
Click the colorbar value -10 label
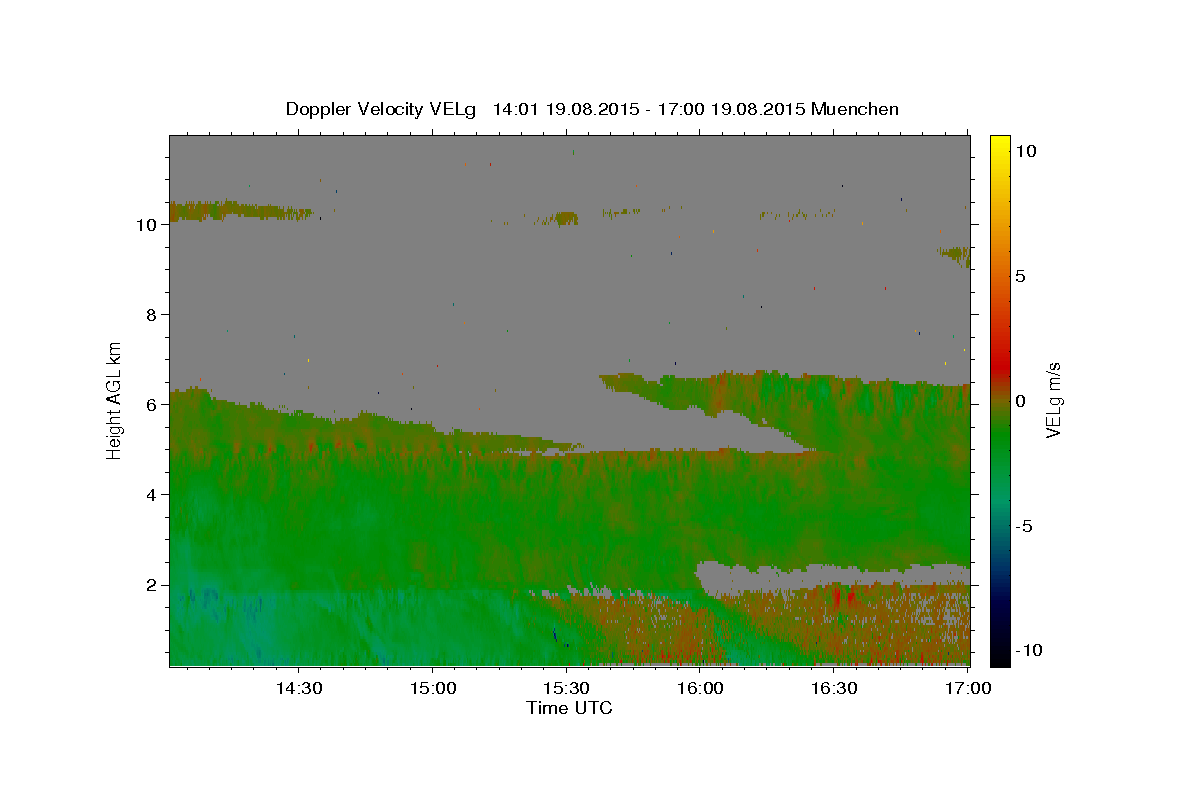click(1027, 651)
